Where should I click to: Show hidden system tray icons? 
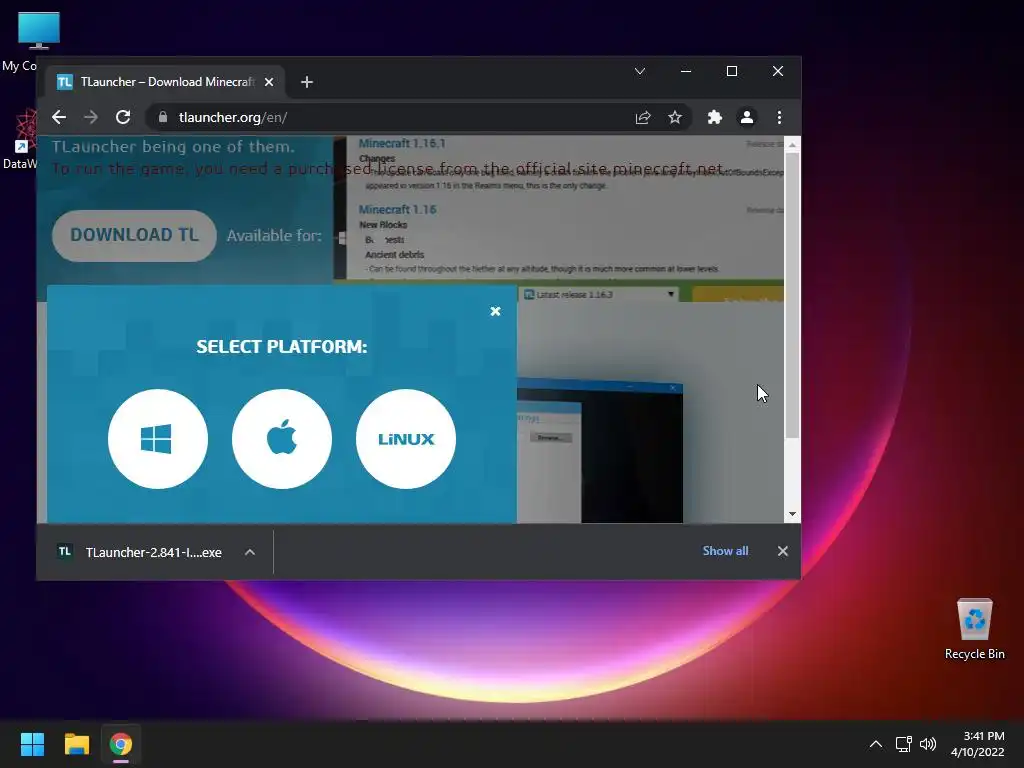[x=876, y=744]
